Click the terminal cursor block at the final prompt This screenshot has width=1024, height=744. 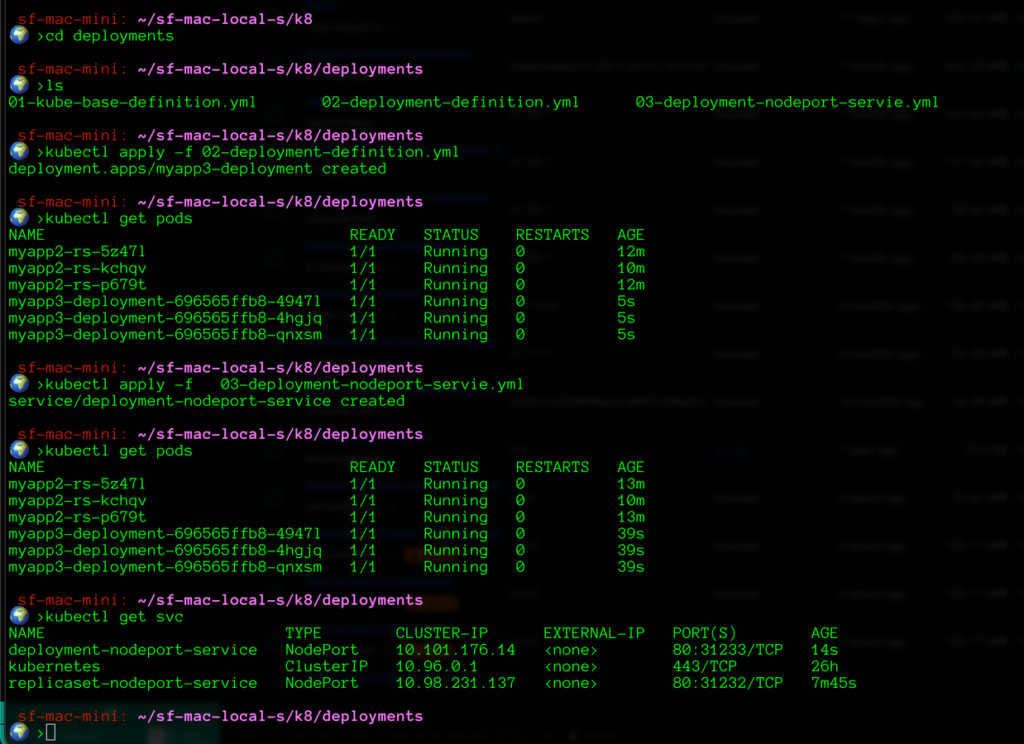pyautogui.click(x=50, y=733)
